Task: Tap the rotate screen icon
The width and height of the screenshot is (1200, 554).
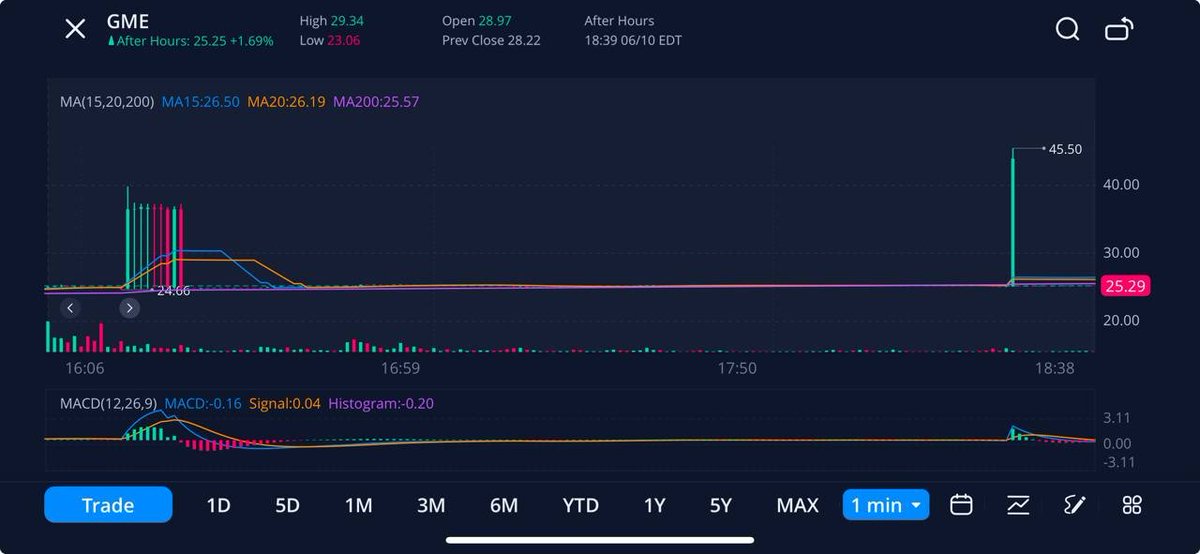Action: pos(1119,29)
